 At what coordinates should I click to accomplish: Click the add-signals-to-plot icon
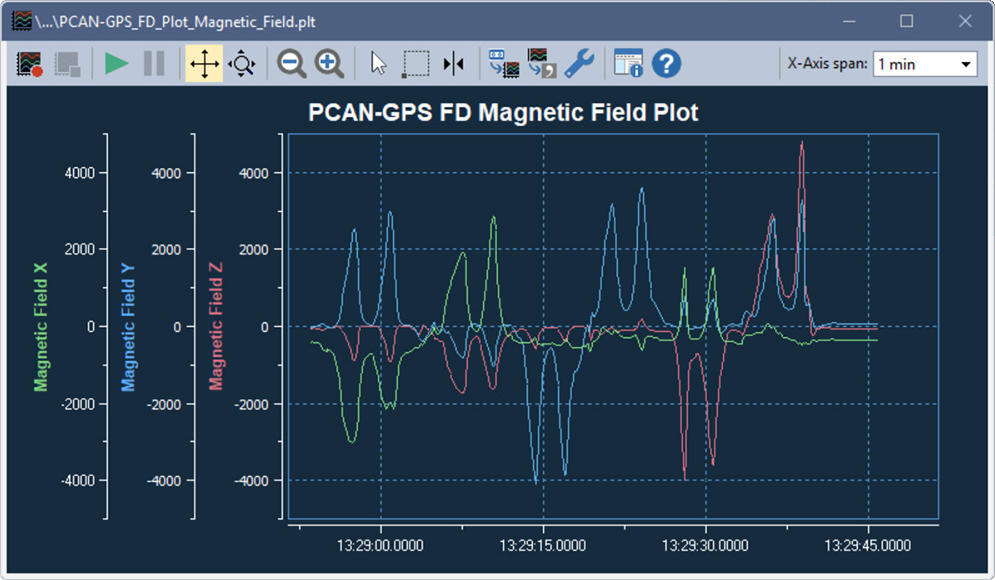tap(504, 63)
